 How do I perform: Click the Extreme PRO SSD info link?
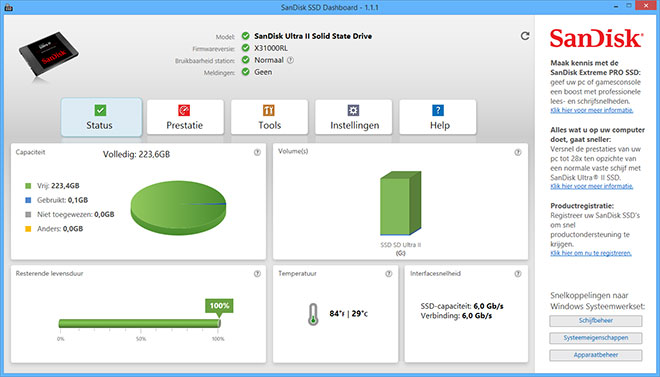[x=591, y=110]
